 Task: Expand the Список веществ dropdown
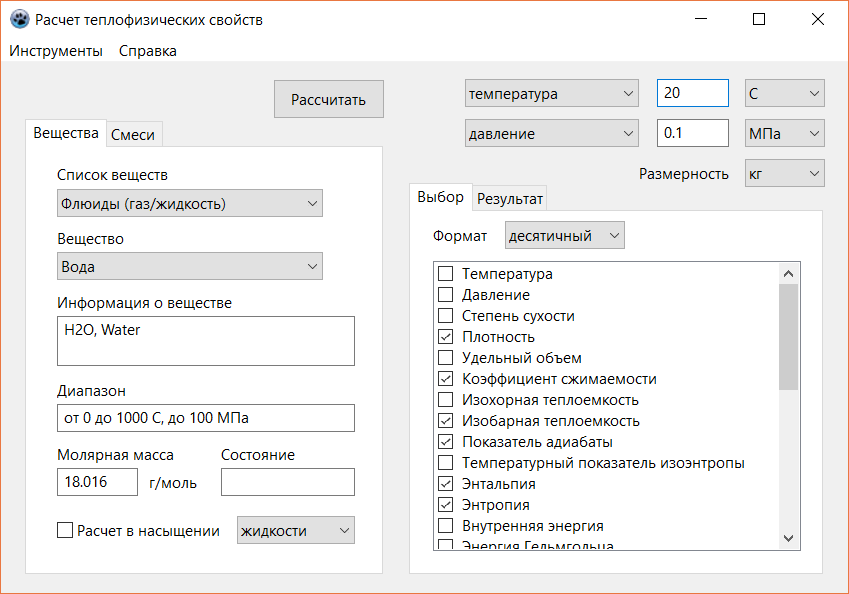189,204
